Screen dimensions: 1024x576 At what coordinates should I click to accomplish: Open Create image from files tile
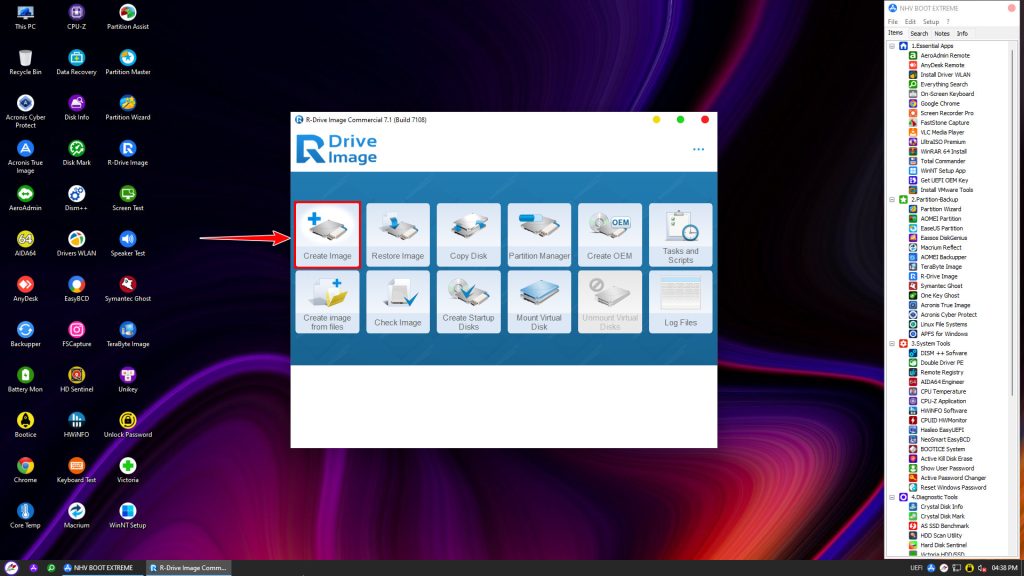(x=327, y=302)
